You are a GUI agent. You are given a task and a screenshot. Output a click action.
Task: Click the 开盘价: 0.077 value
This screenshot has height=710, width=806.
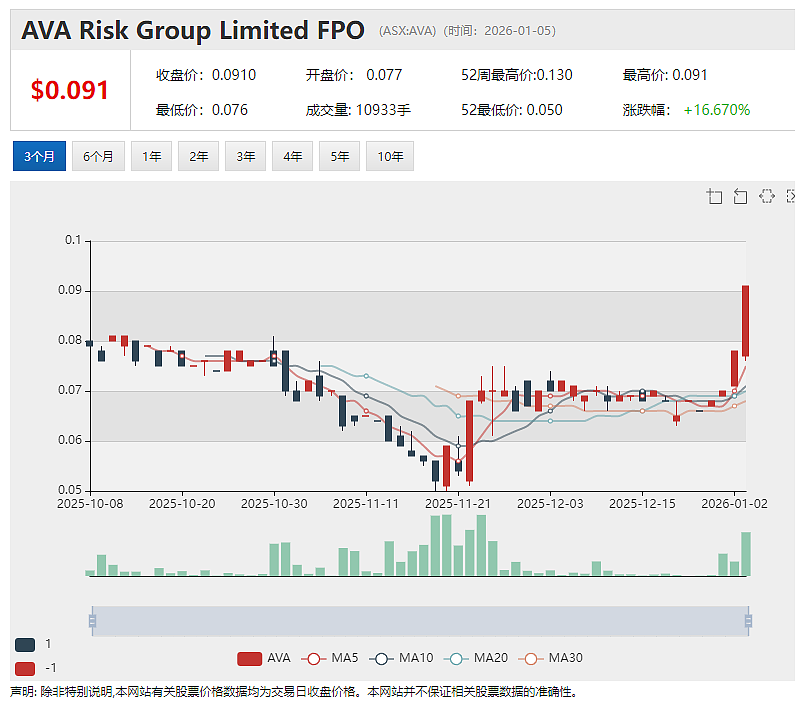tap(354, 75)
